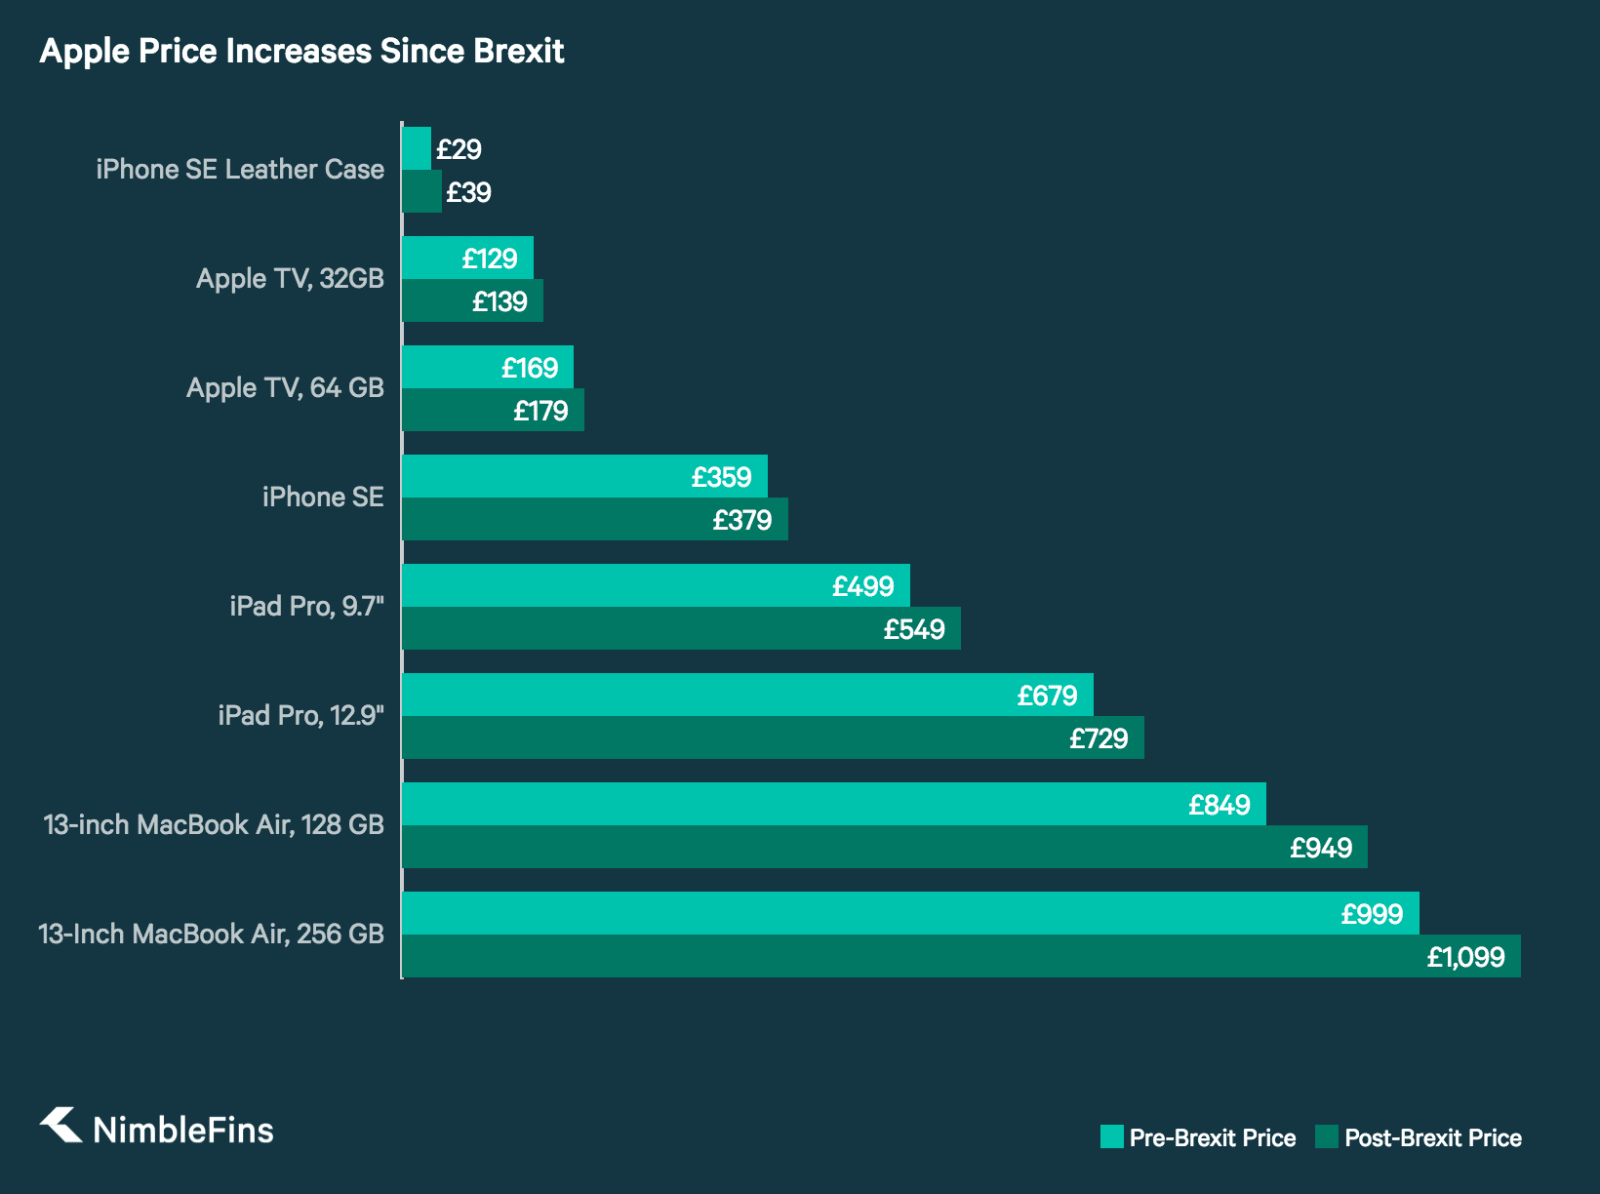Click the £849 MacBook Air bar
The height and width of the screenshot is (1194, 1600).
point(834,804)
